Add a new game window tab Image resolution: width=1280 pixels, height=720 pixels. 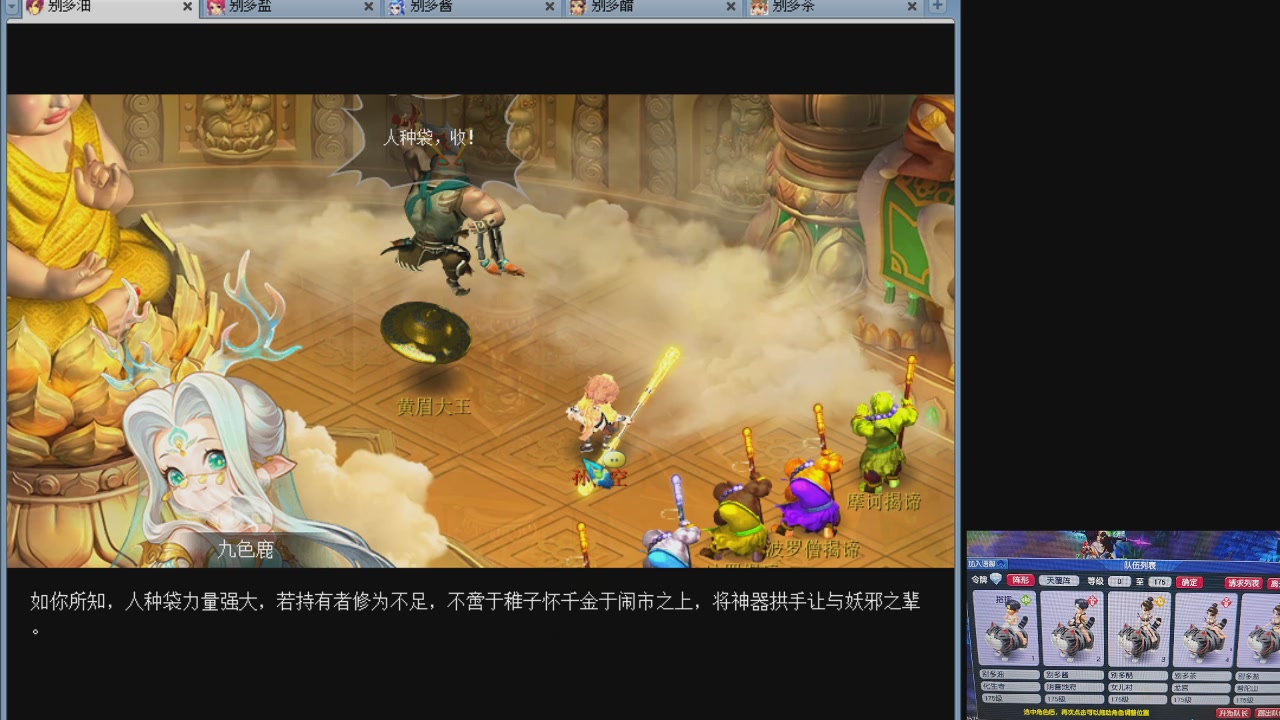pyautogui.click(x=937, y=7)
